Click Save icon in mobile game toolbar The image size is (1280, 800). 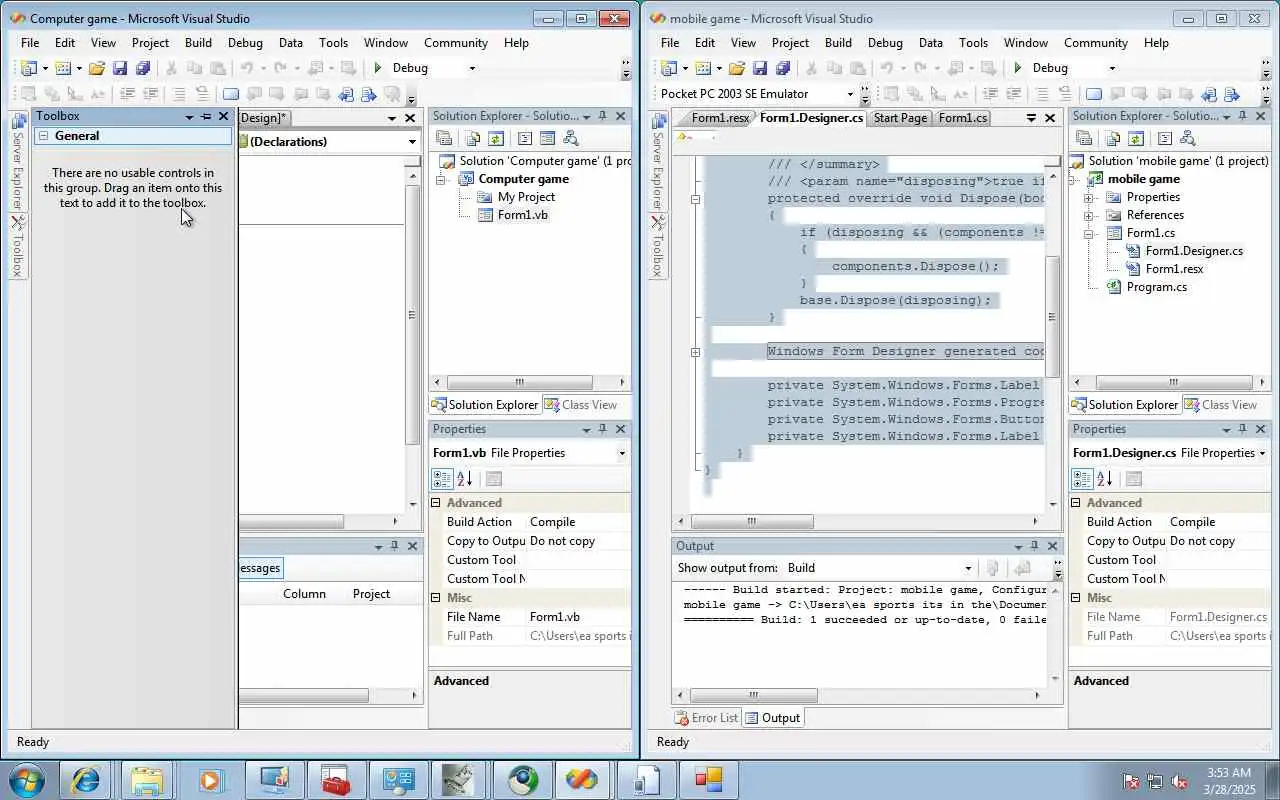760,68
